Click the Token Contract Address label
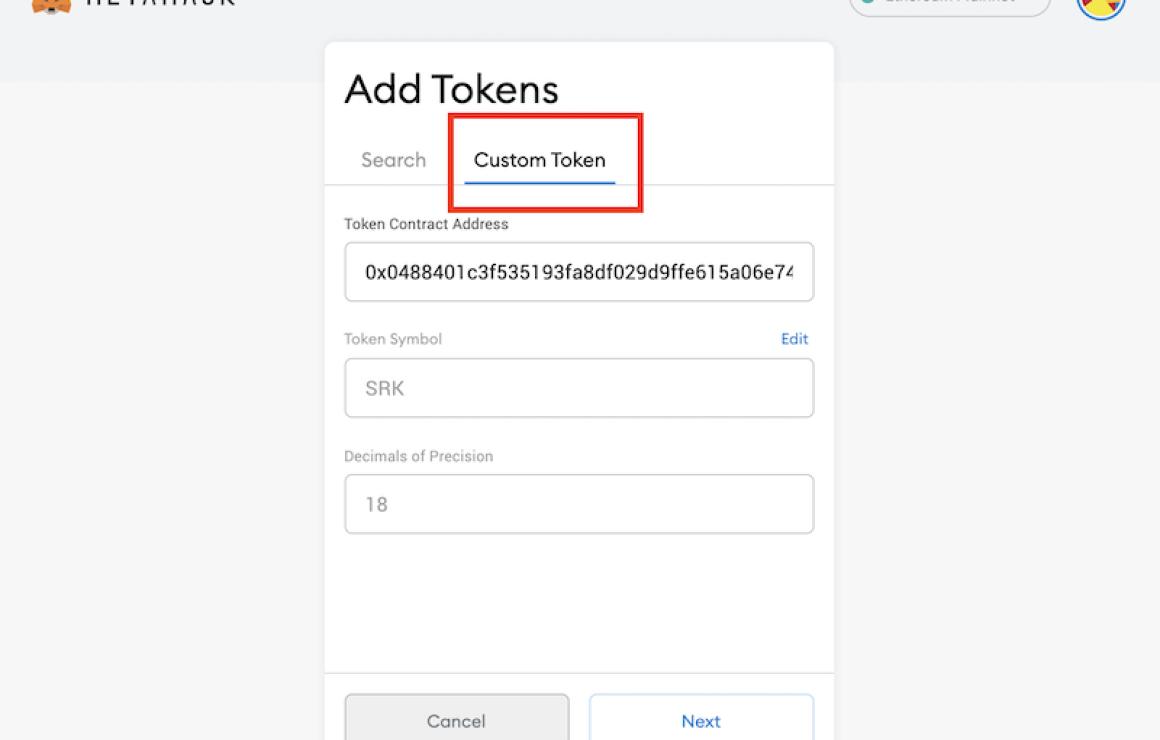 coord(426,224)
